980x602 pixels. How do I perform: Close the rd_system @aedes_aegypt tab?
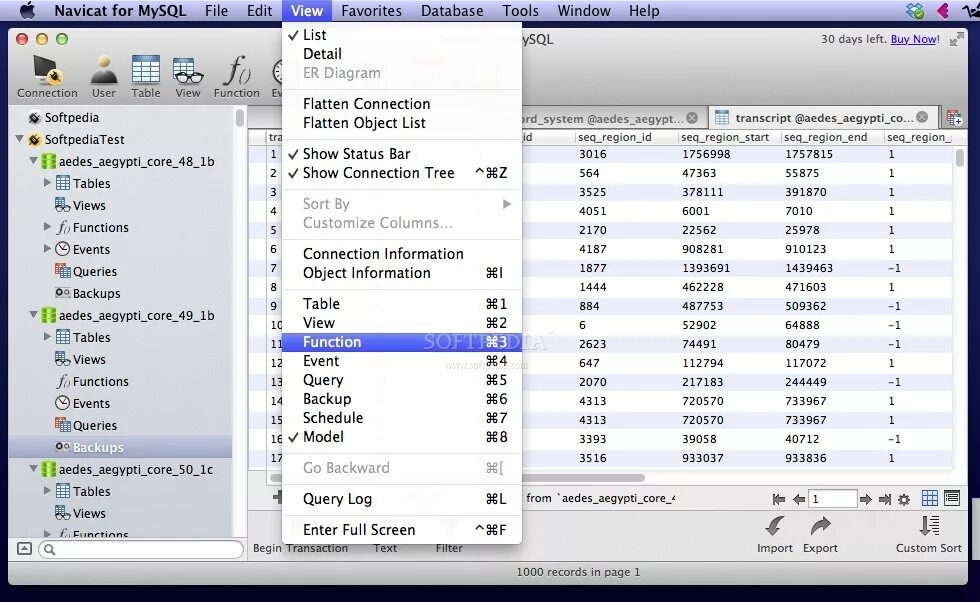(x=692, y=118)
